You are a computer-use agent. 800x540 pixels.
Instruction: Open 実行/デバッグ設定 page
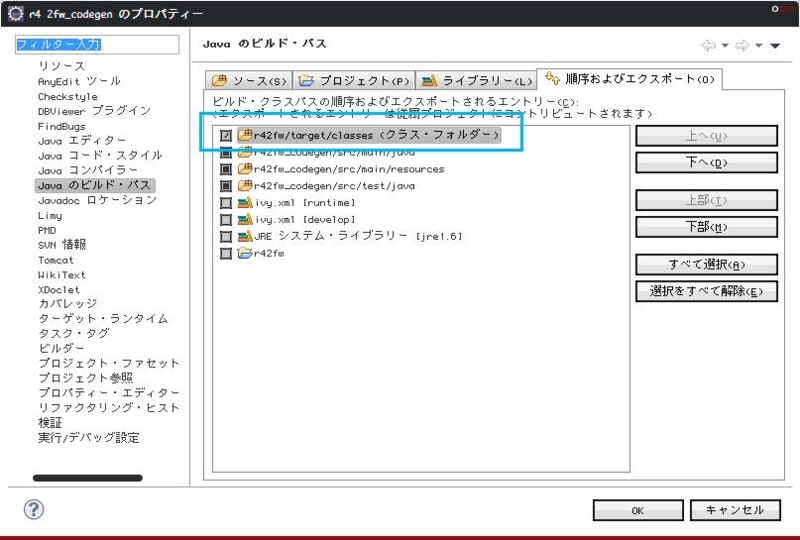pos(88,438)
